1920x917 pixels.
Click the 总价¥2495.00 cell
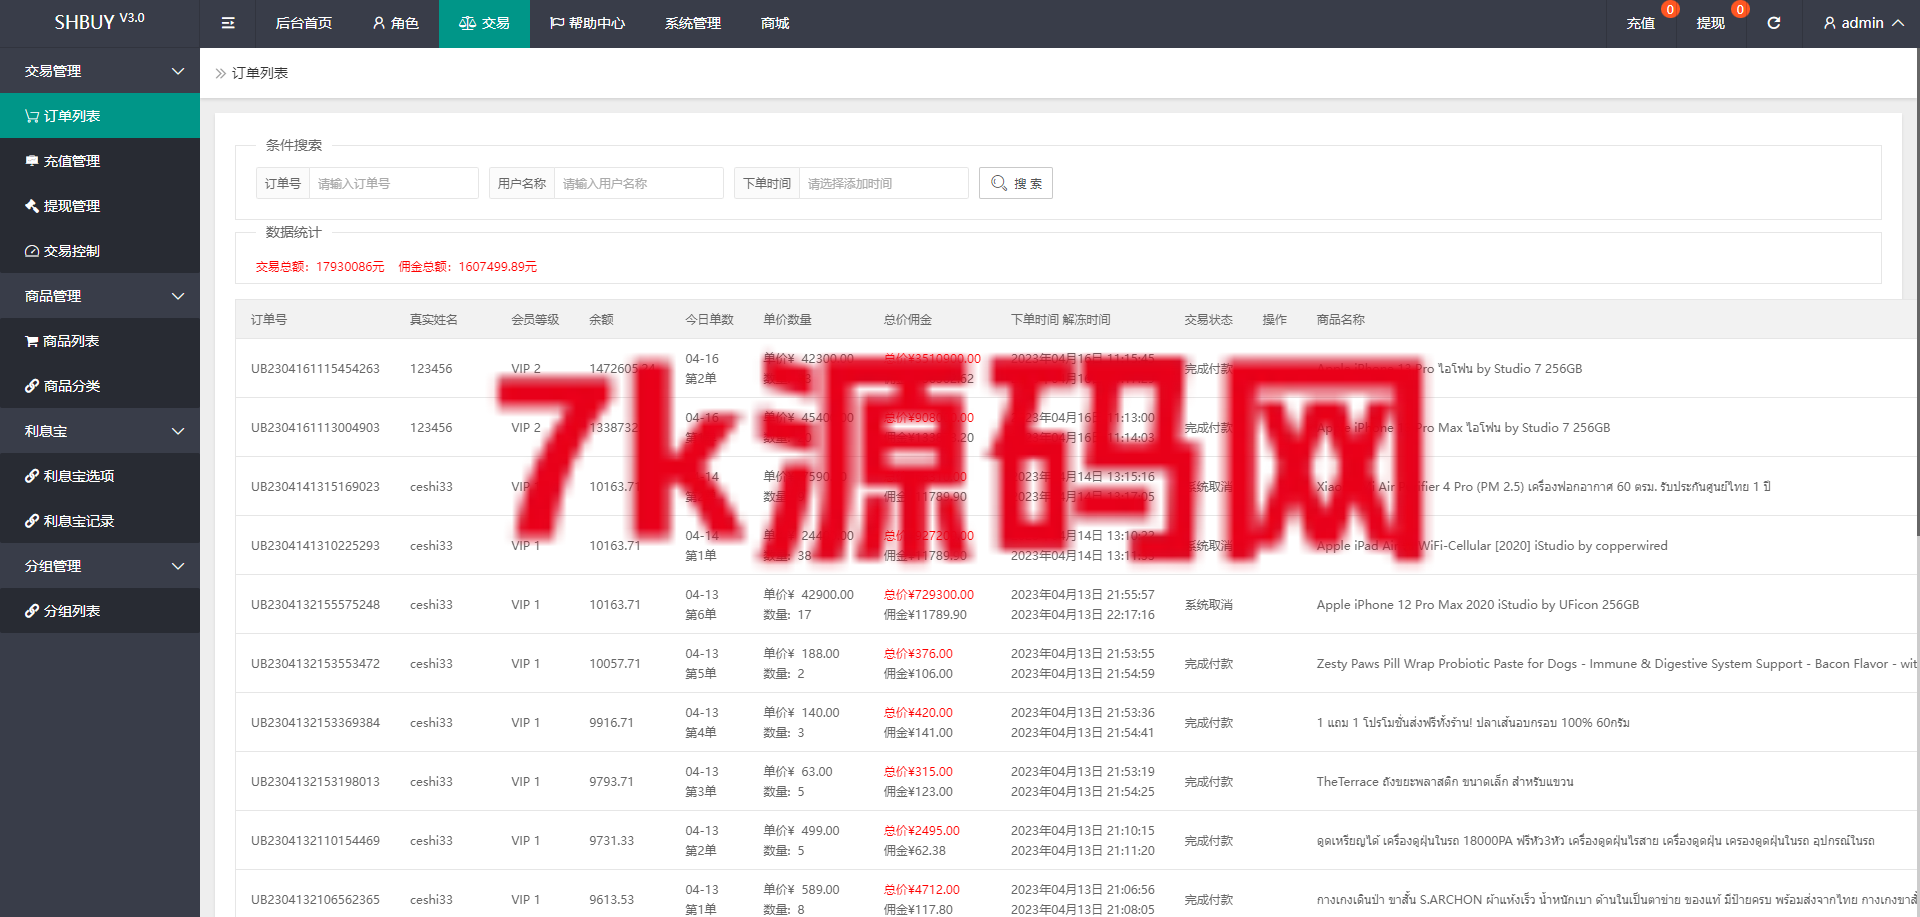922,831
